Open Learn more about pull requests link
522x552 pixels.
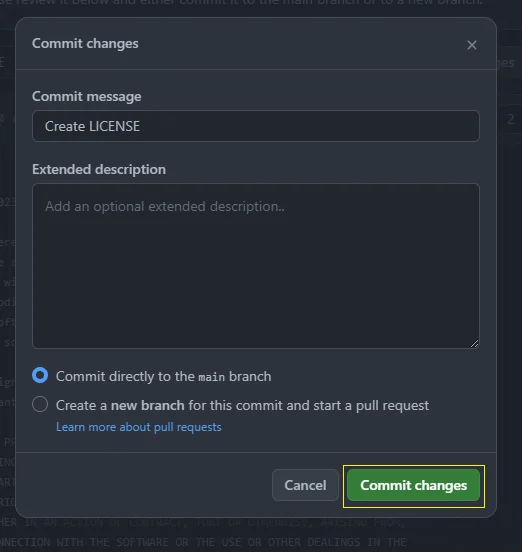pos(139,427)
